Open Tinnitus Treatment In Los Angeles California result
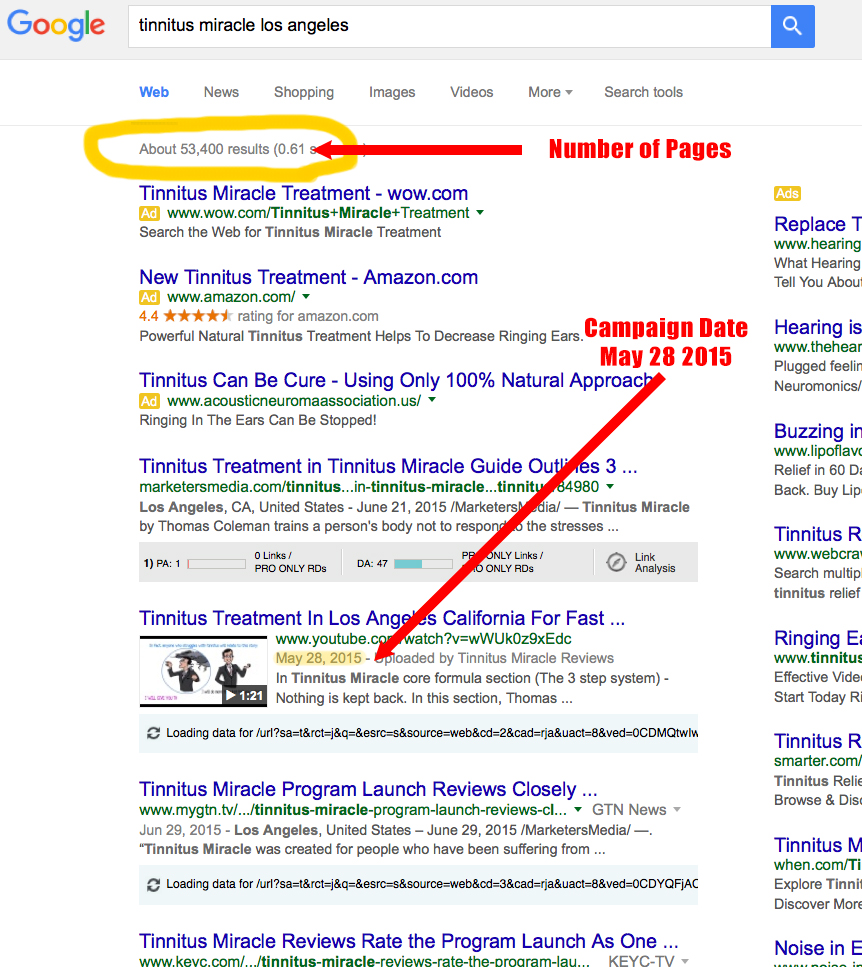 tap(382, 618)
